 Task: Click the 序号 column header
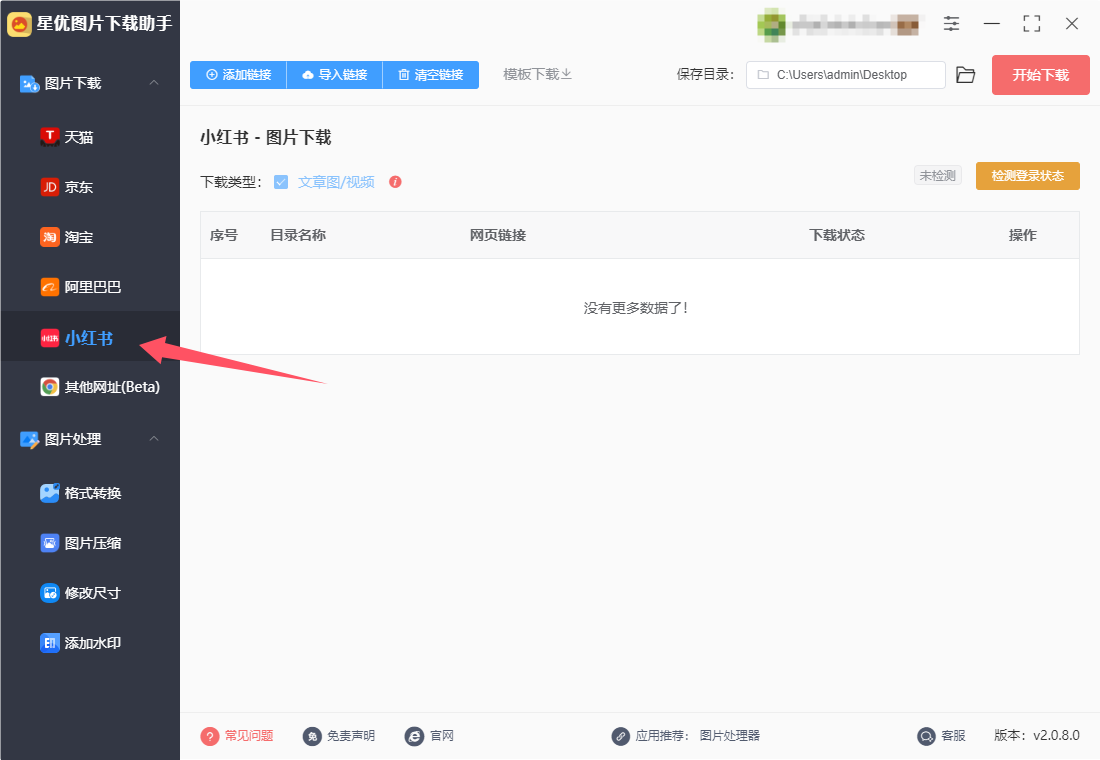point(224,235)
